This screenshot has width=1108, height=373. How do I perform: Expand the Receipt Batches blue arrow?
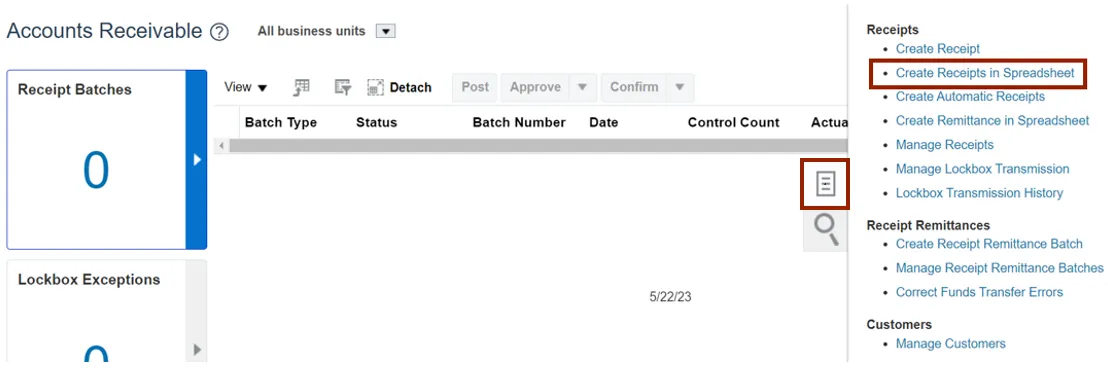pos(196,160)
